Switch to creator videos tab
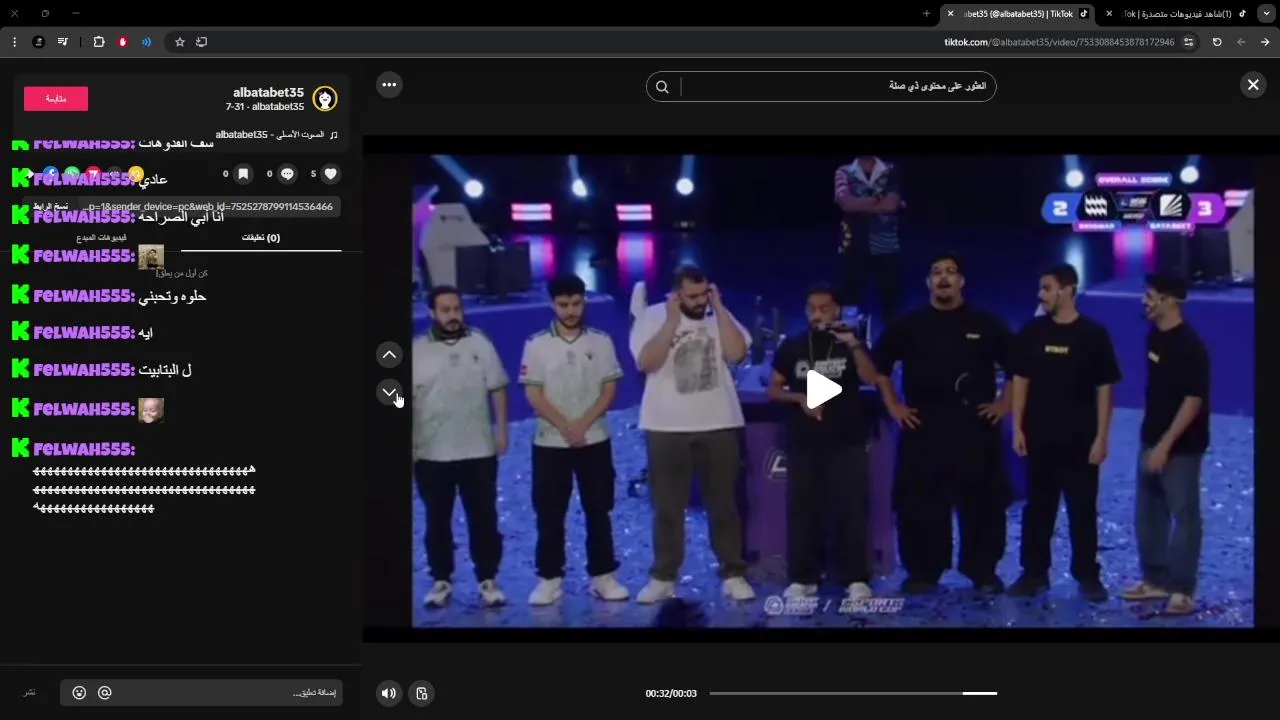 (x=101, y=238)
